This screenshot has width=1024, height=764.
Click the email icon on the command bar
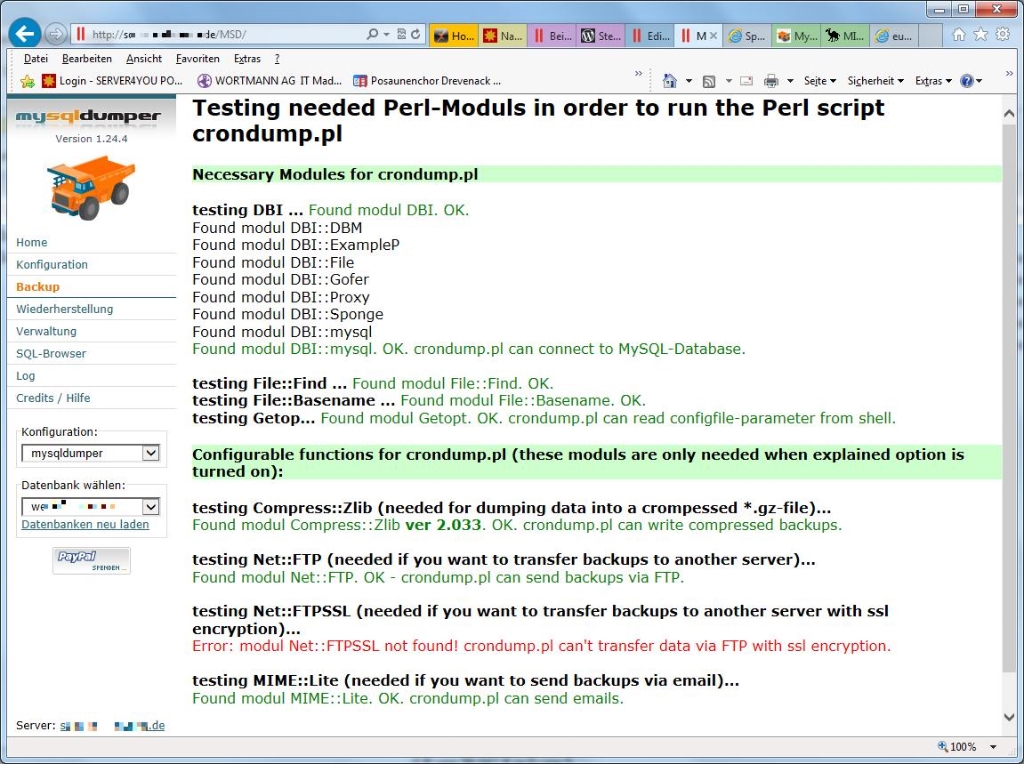click(x=746, y=80)
